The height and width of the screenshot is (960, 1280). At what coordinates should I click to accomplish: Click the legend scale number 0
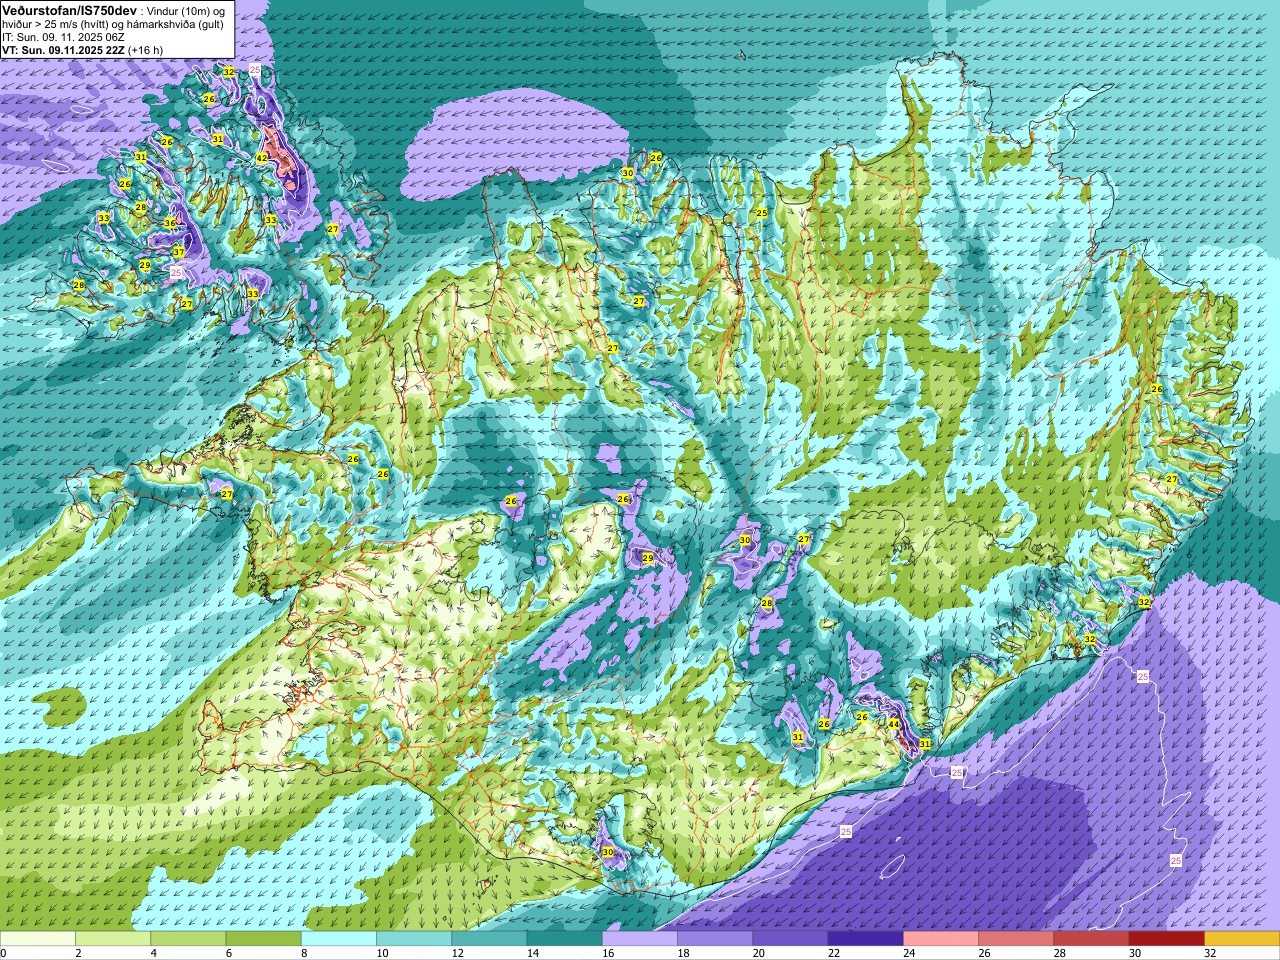pos(3,953)
